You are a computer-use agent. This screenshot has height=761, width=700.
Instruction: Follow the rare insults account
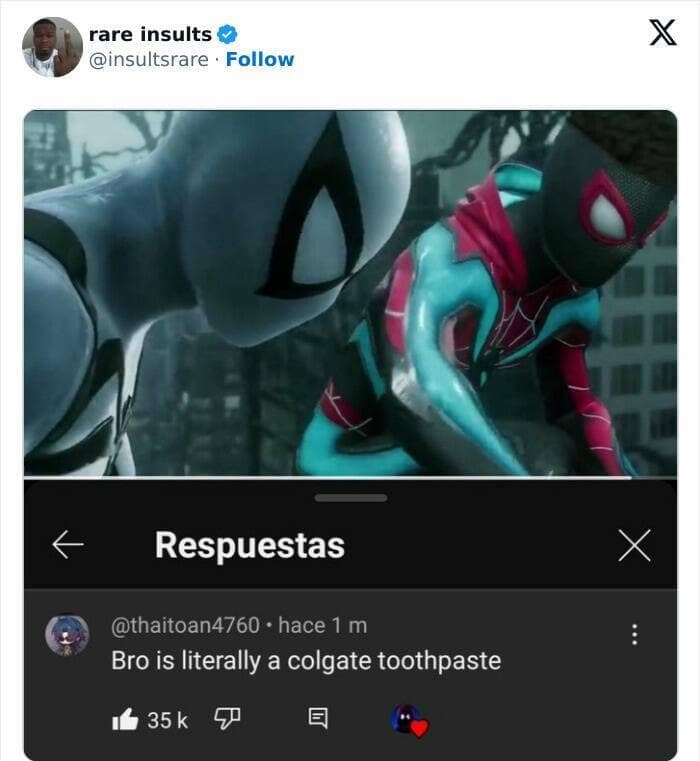click(260, 59)
